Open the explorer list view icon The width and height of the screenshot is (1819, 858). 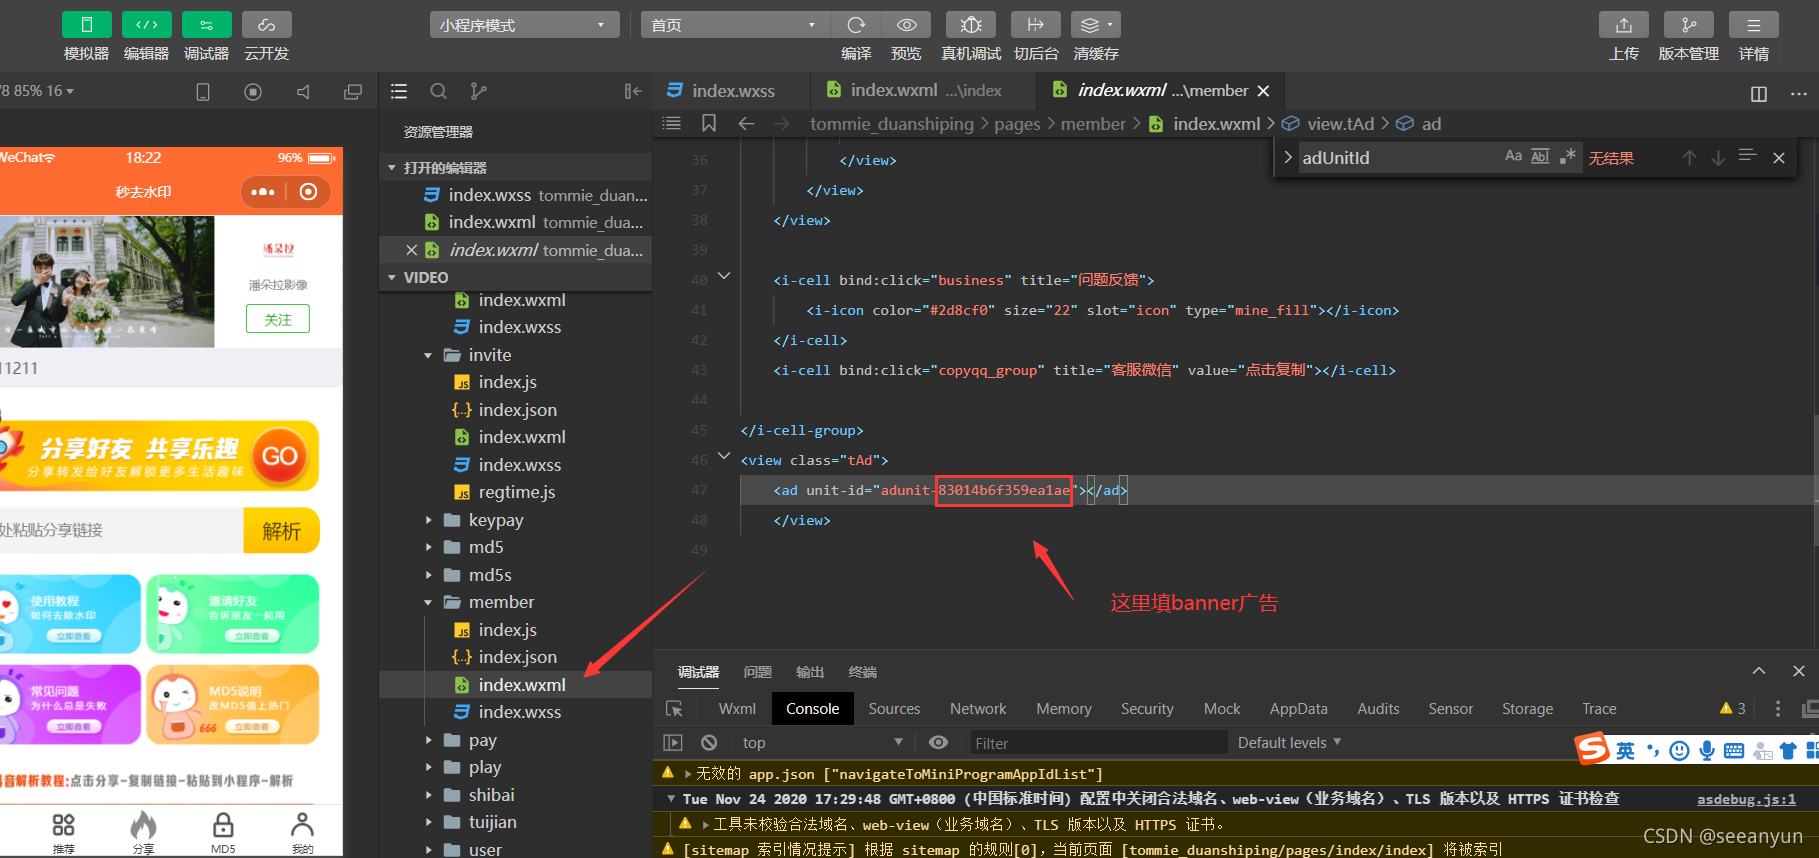pyautogui.click(x=399, y=91)
